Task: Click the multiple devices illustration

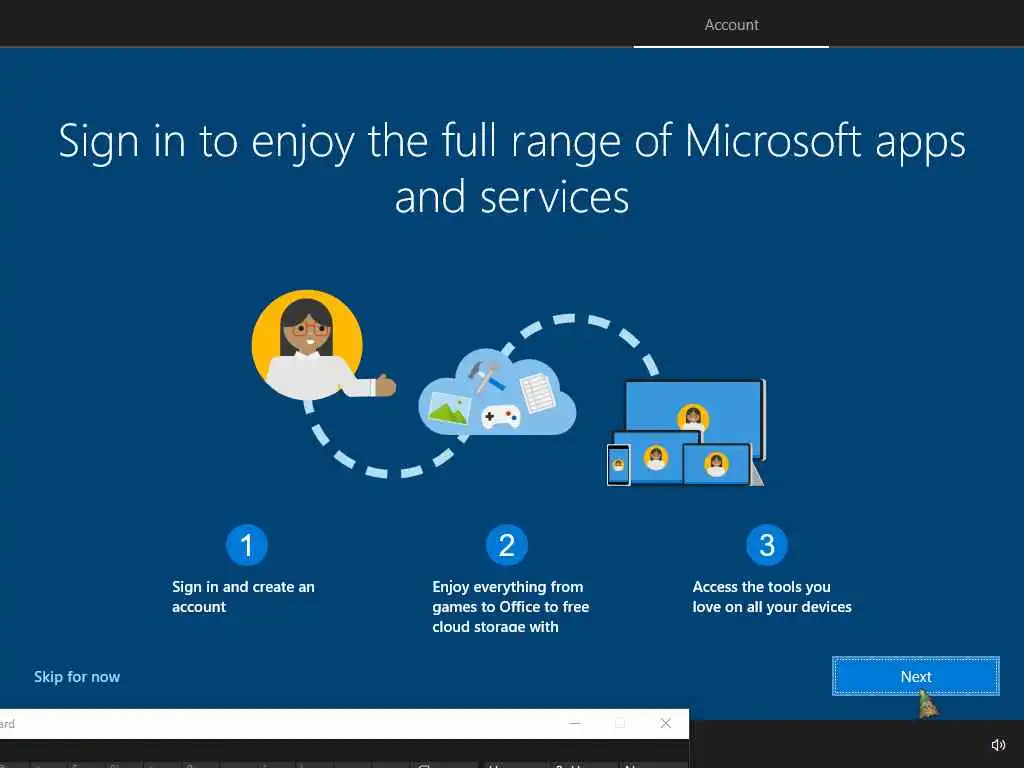Action: (x=686, y=432)
